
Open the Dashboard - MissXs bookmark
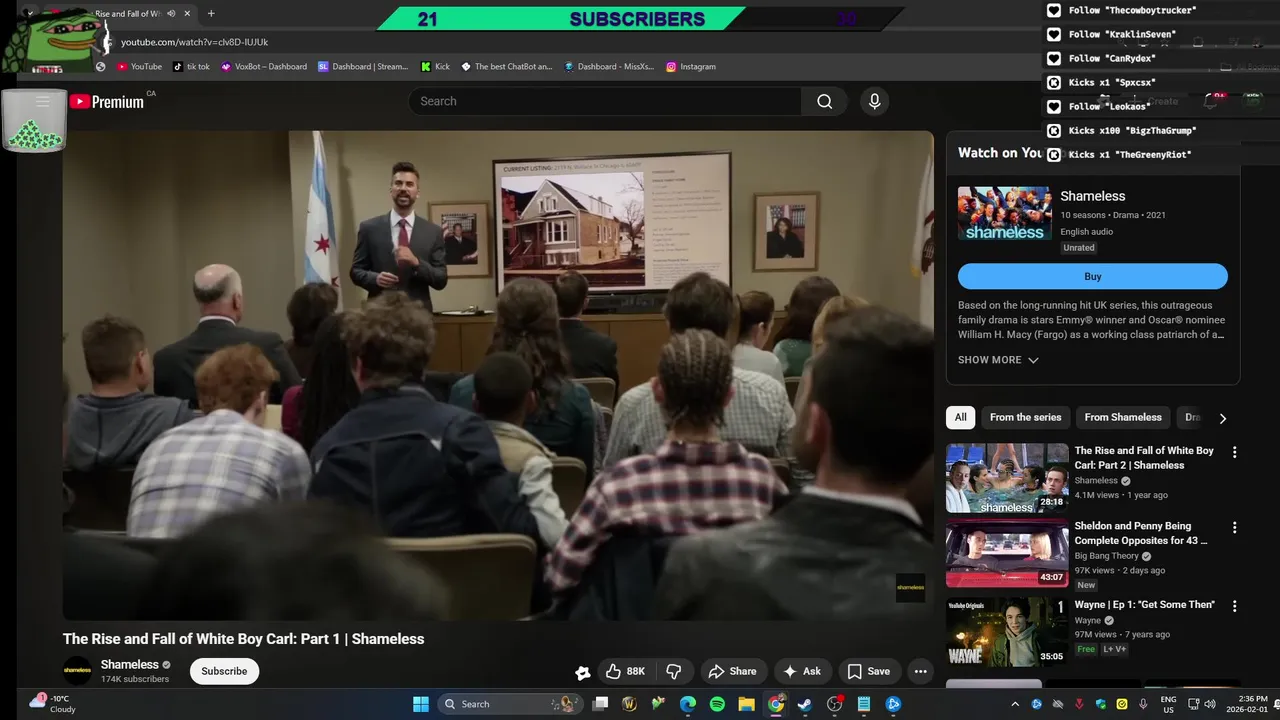pyautogui.click(x=609, y=67)
